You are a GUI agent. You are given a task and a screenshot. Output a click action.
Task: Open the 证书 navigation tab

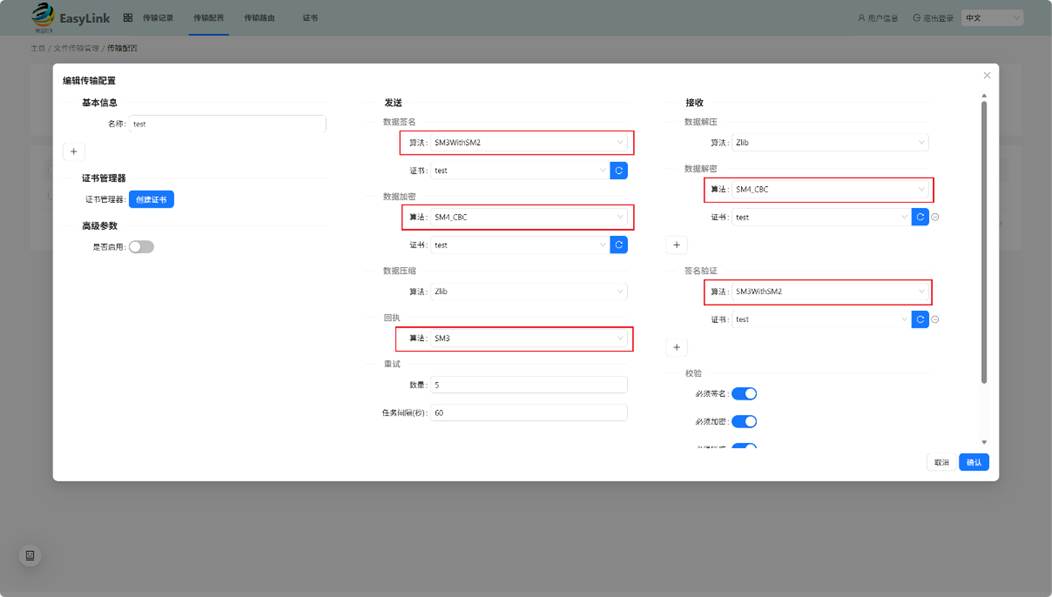(x=310, y=18)
